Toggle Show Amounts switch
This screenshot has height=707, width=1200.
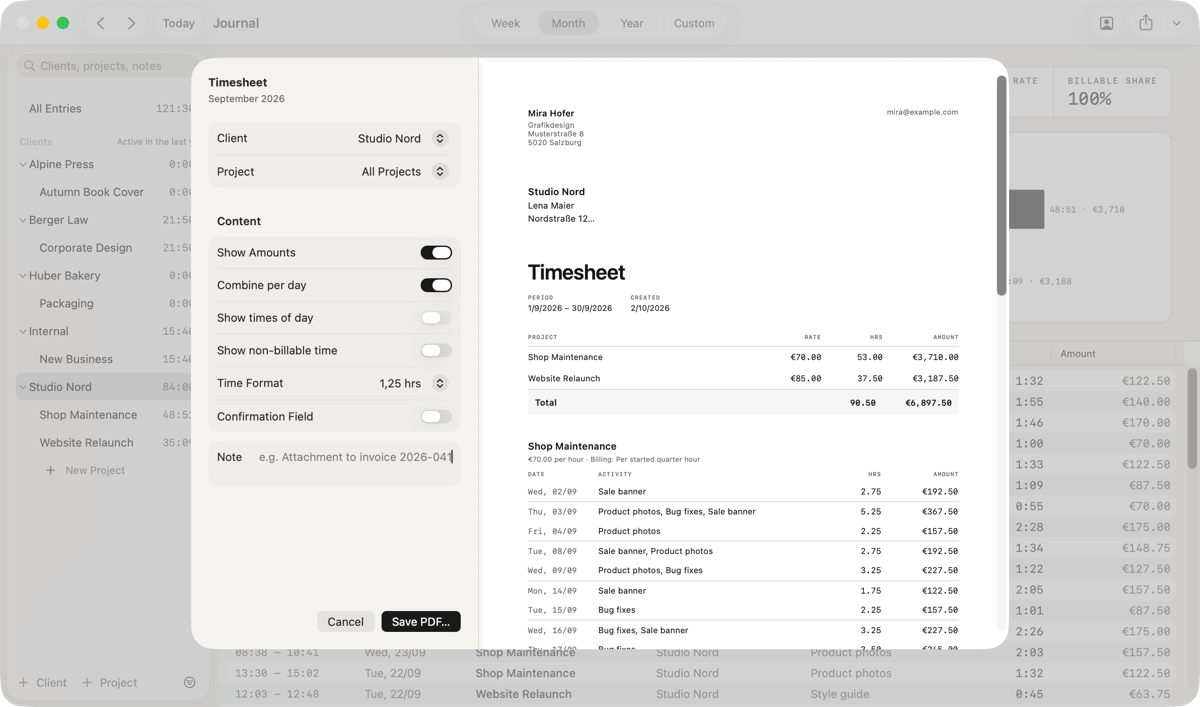click(x=436, y=253)
